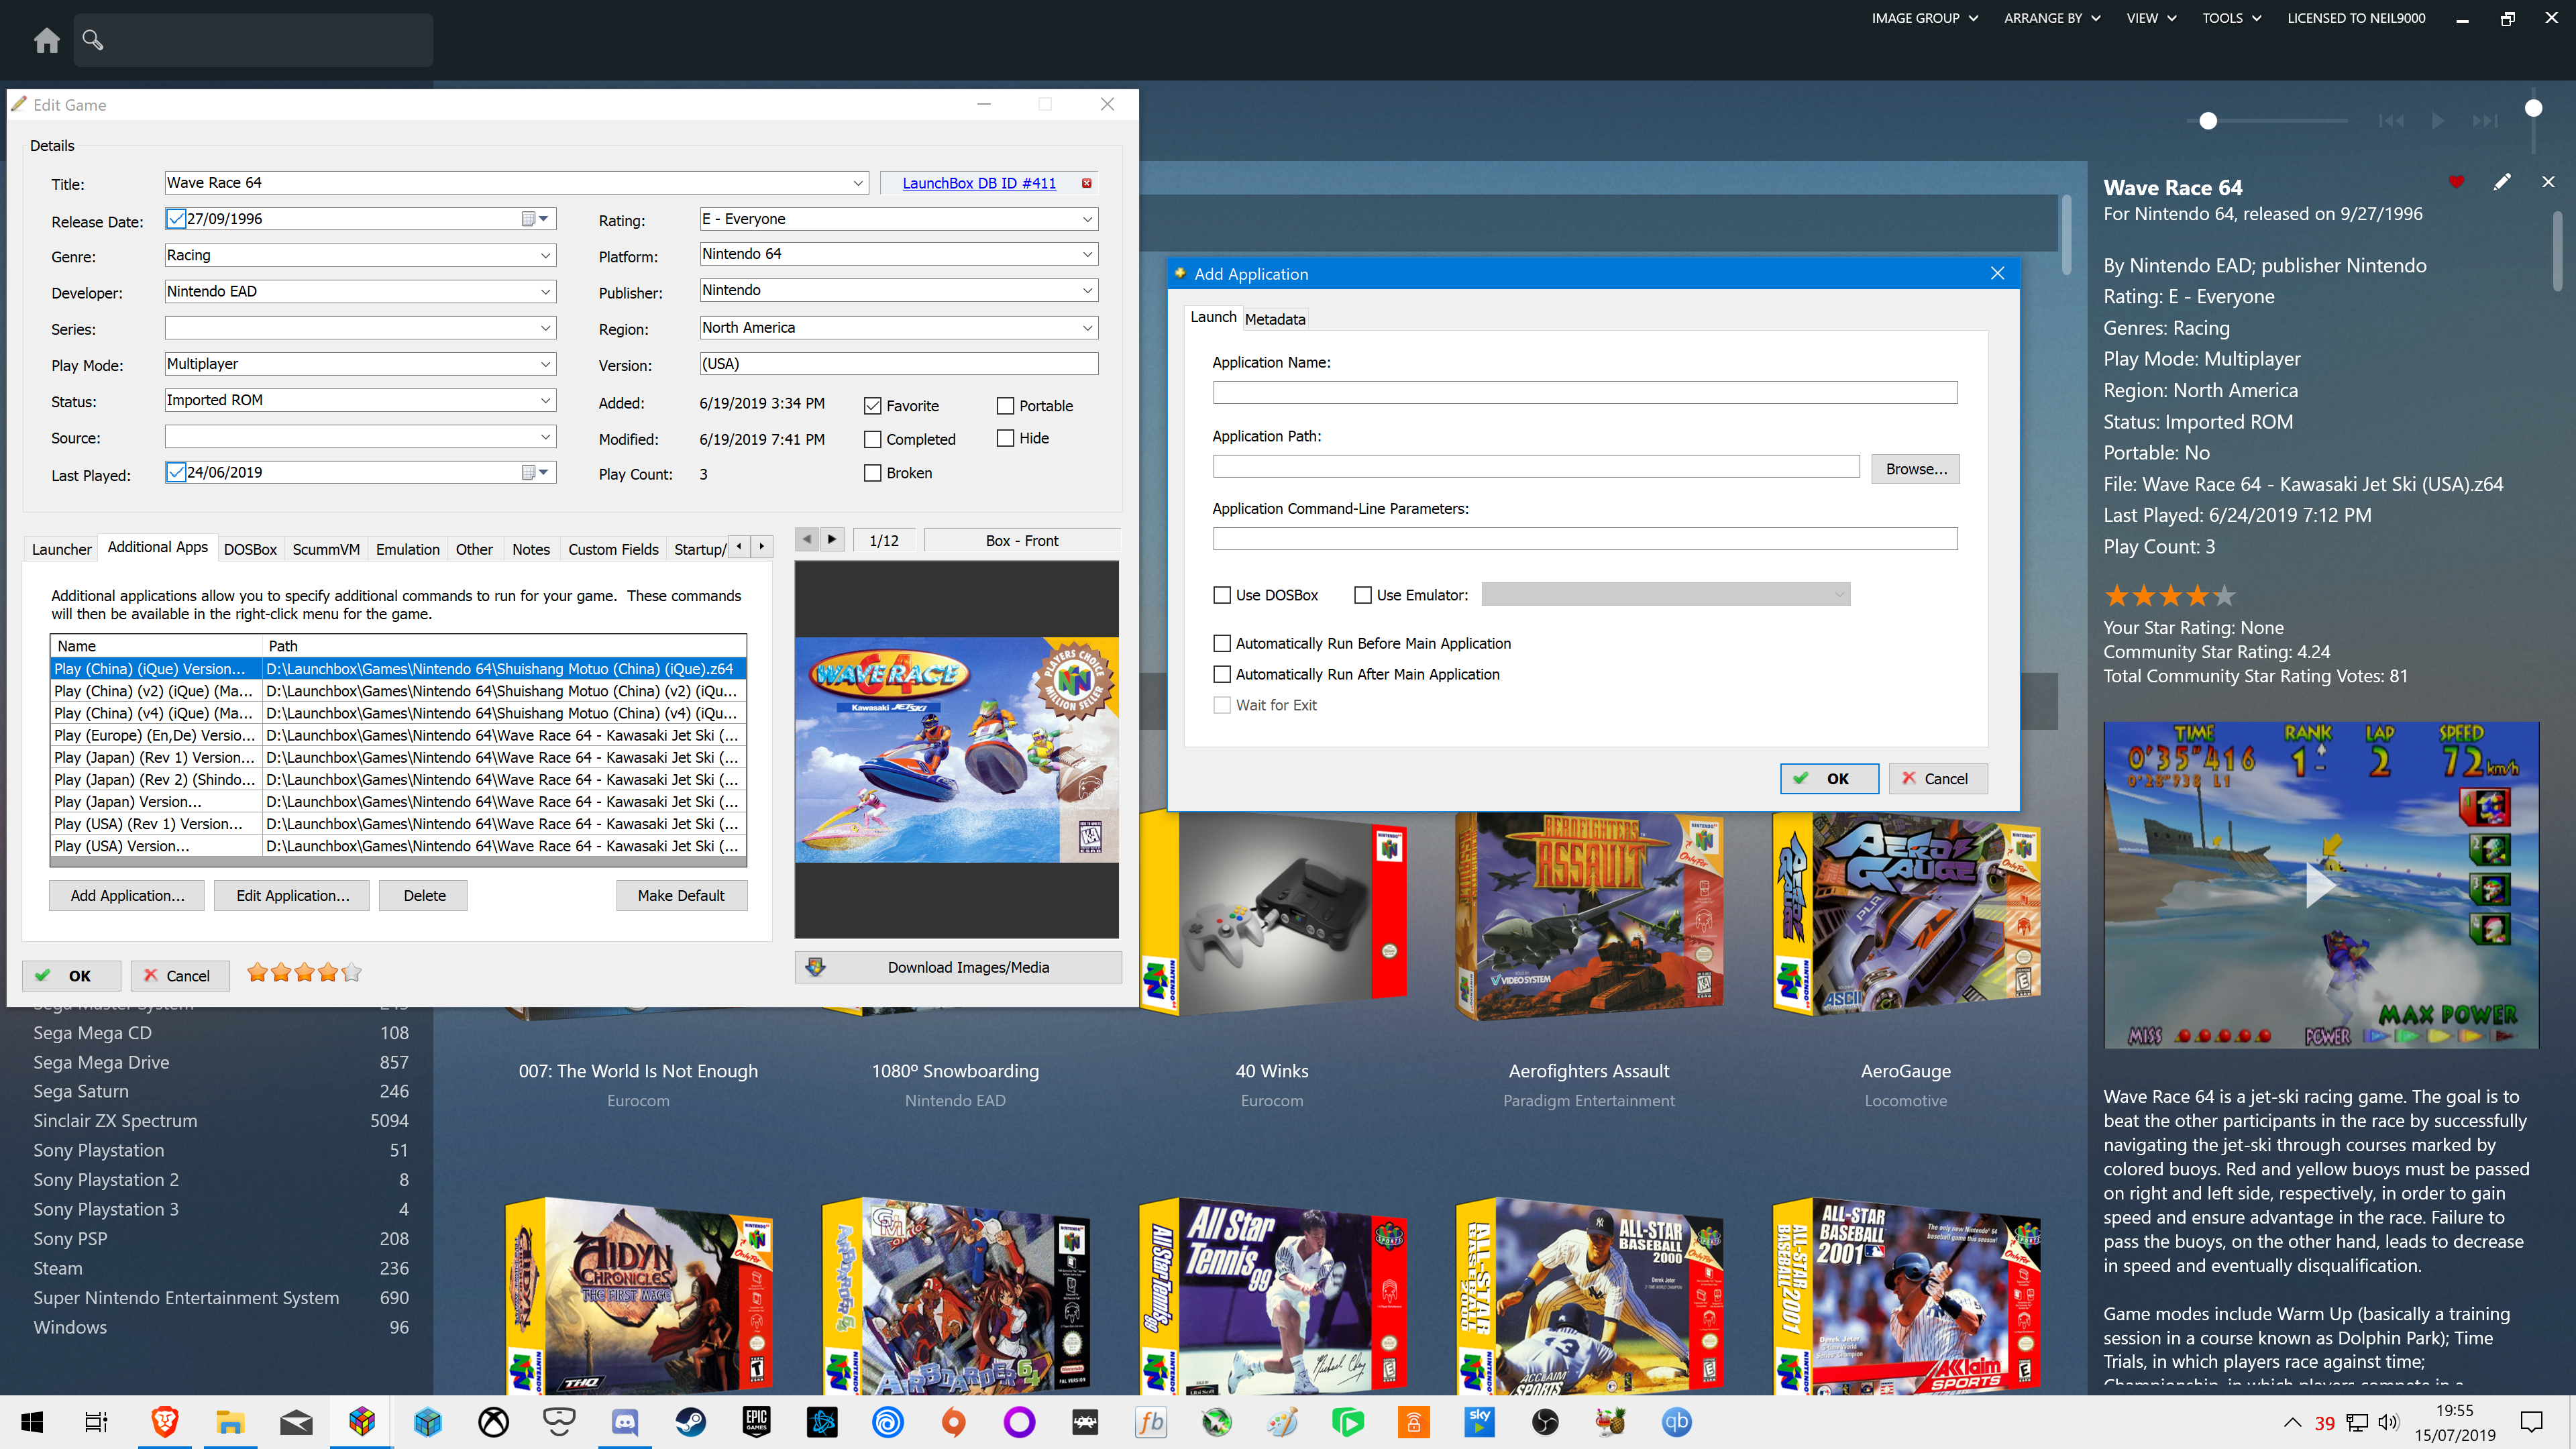This screenshot has height=1449, width=2576.
Task: Open Task View on the taskbar
Action: pos(97,1422)
